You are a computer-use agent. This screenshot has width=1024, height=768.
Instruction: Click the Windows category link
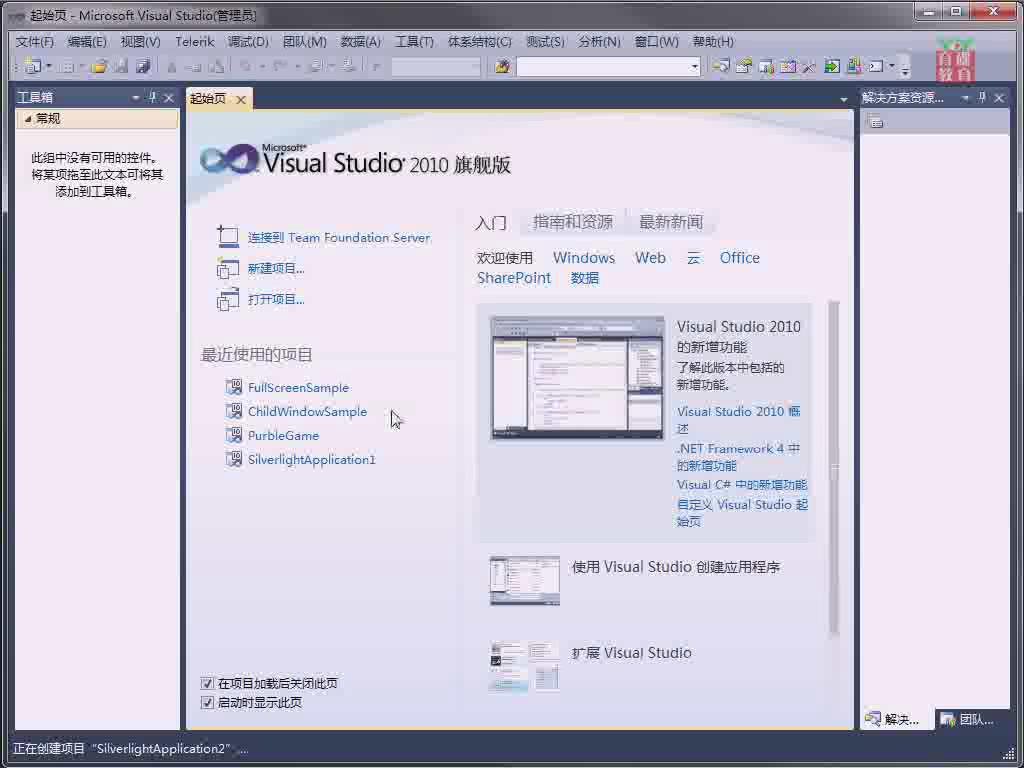point(584,258)
